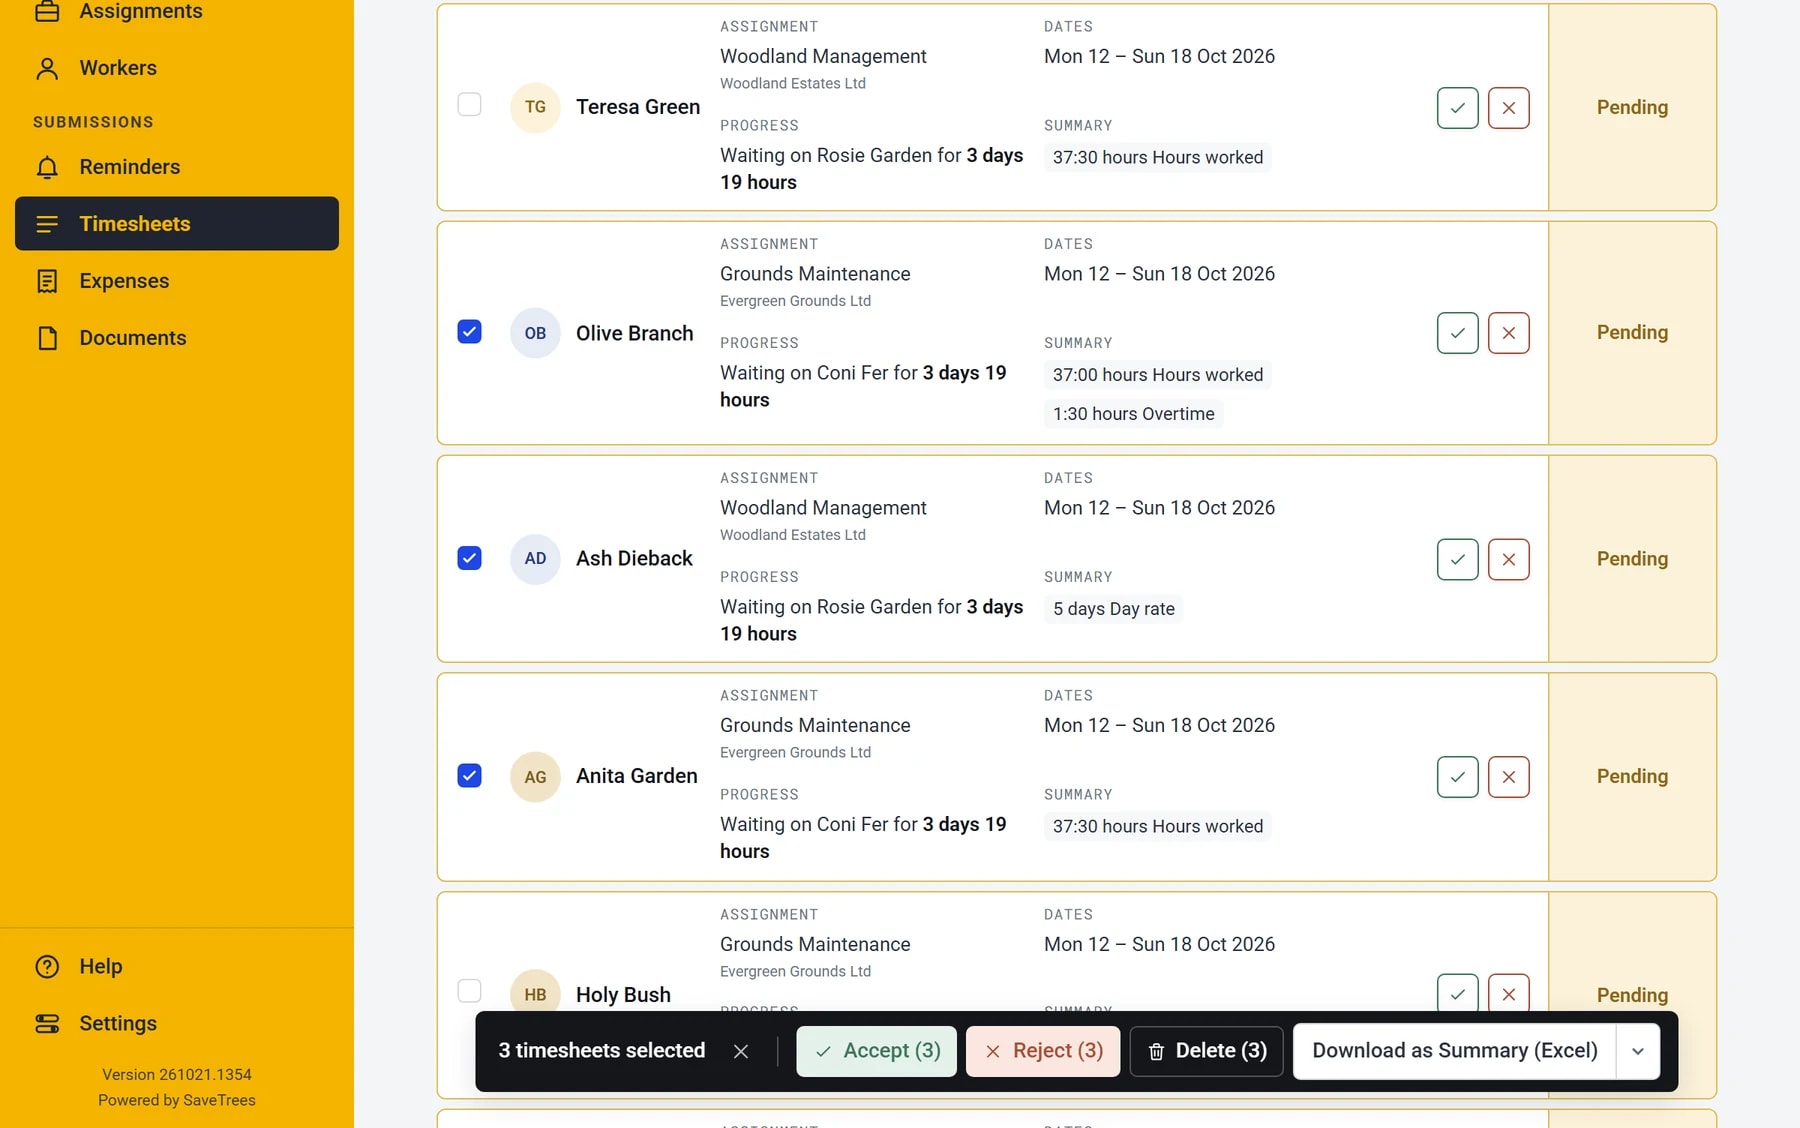This screenshot has width=1800, height=1128.
Task: Approve Holy Bush's timesheet with checkmark icon
Action: click(x=1457, y=994)
